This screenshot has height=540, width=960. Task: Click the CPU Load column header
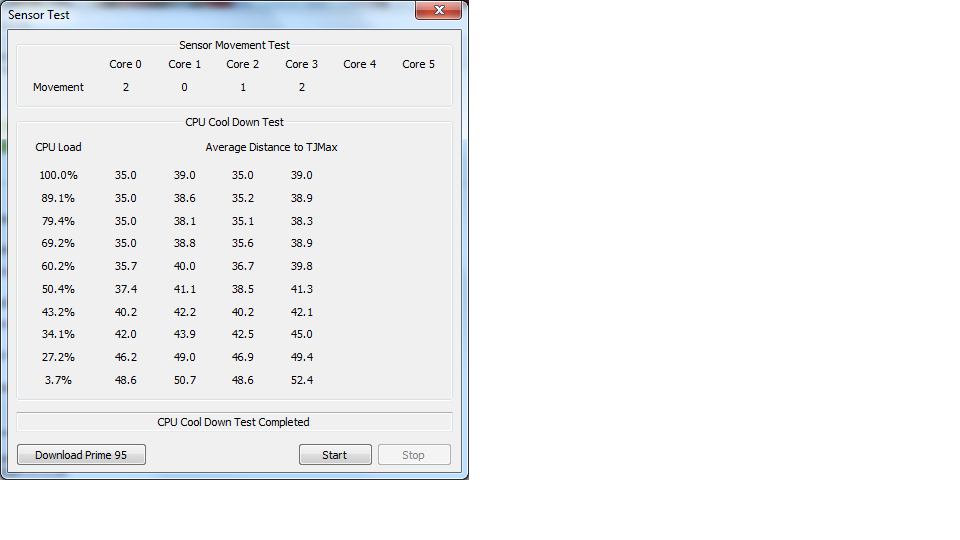58,147
